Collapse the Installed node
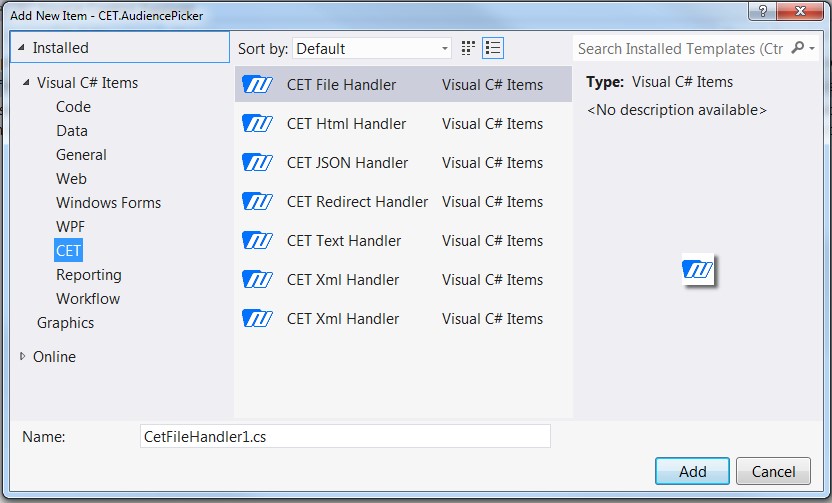The image size is (832, 503). [21, 47]
